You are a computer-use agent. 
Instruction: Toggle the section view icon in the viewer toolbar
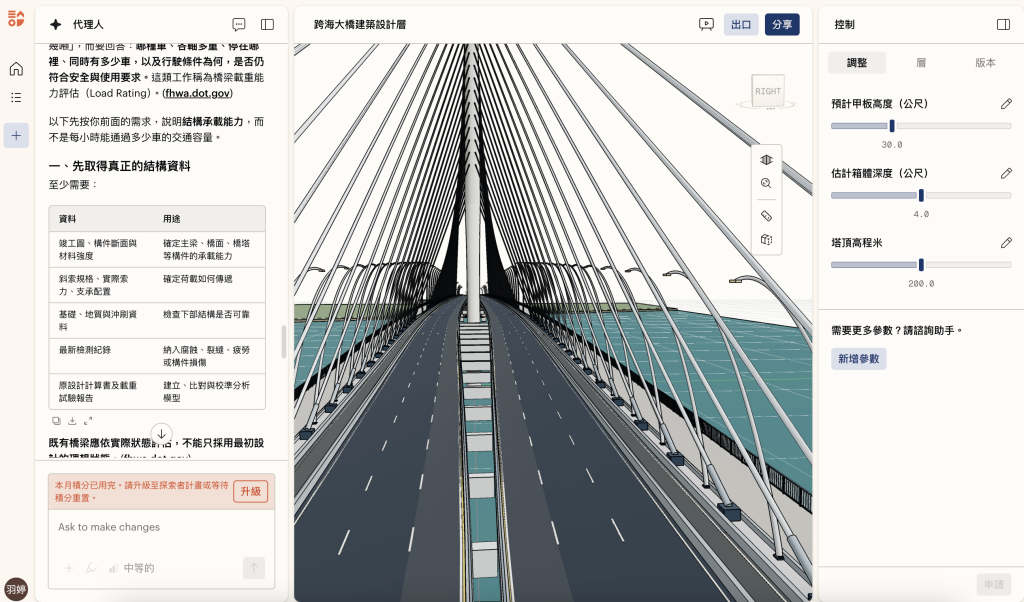[x=766, y=159]
